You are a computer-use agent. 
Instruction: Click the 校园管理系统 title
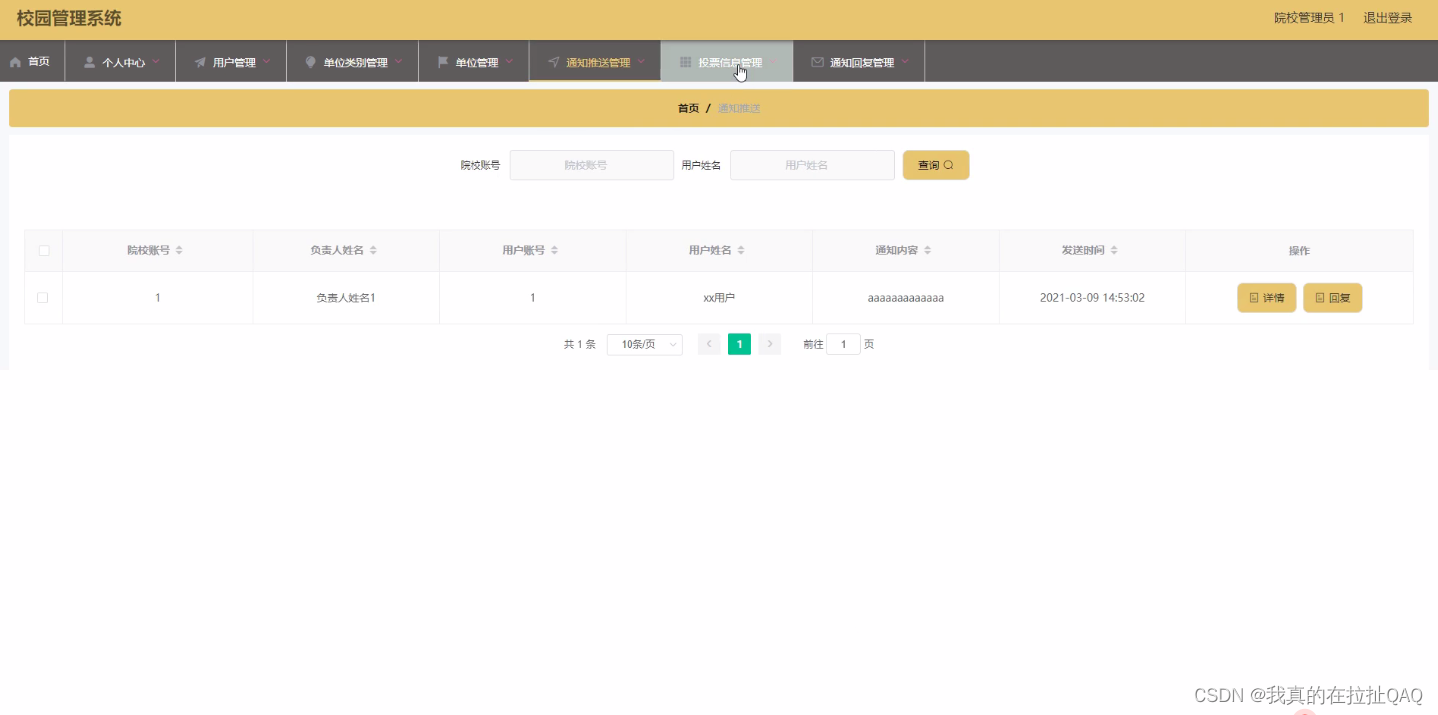click(69, 18)
